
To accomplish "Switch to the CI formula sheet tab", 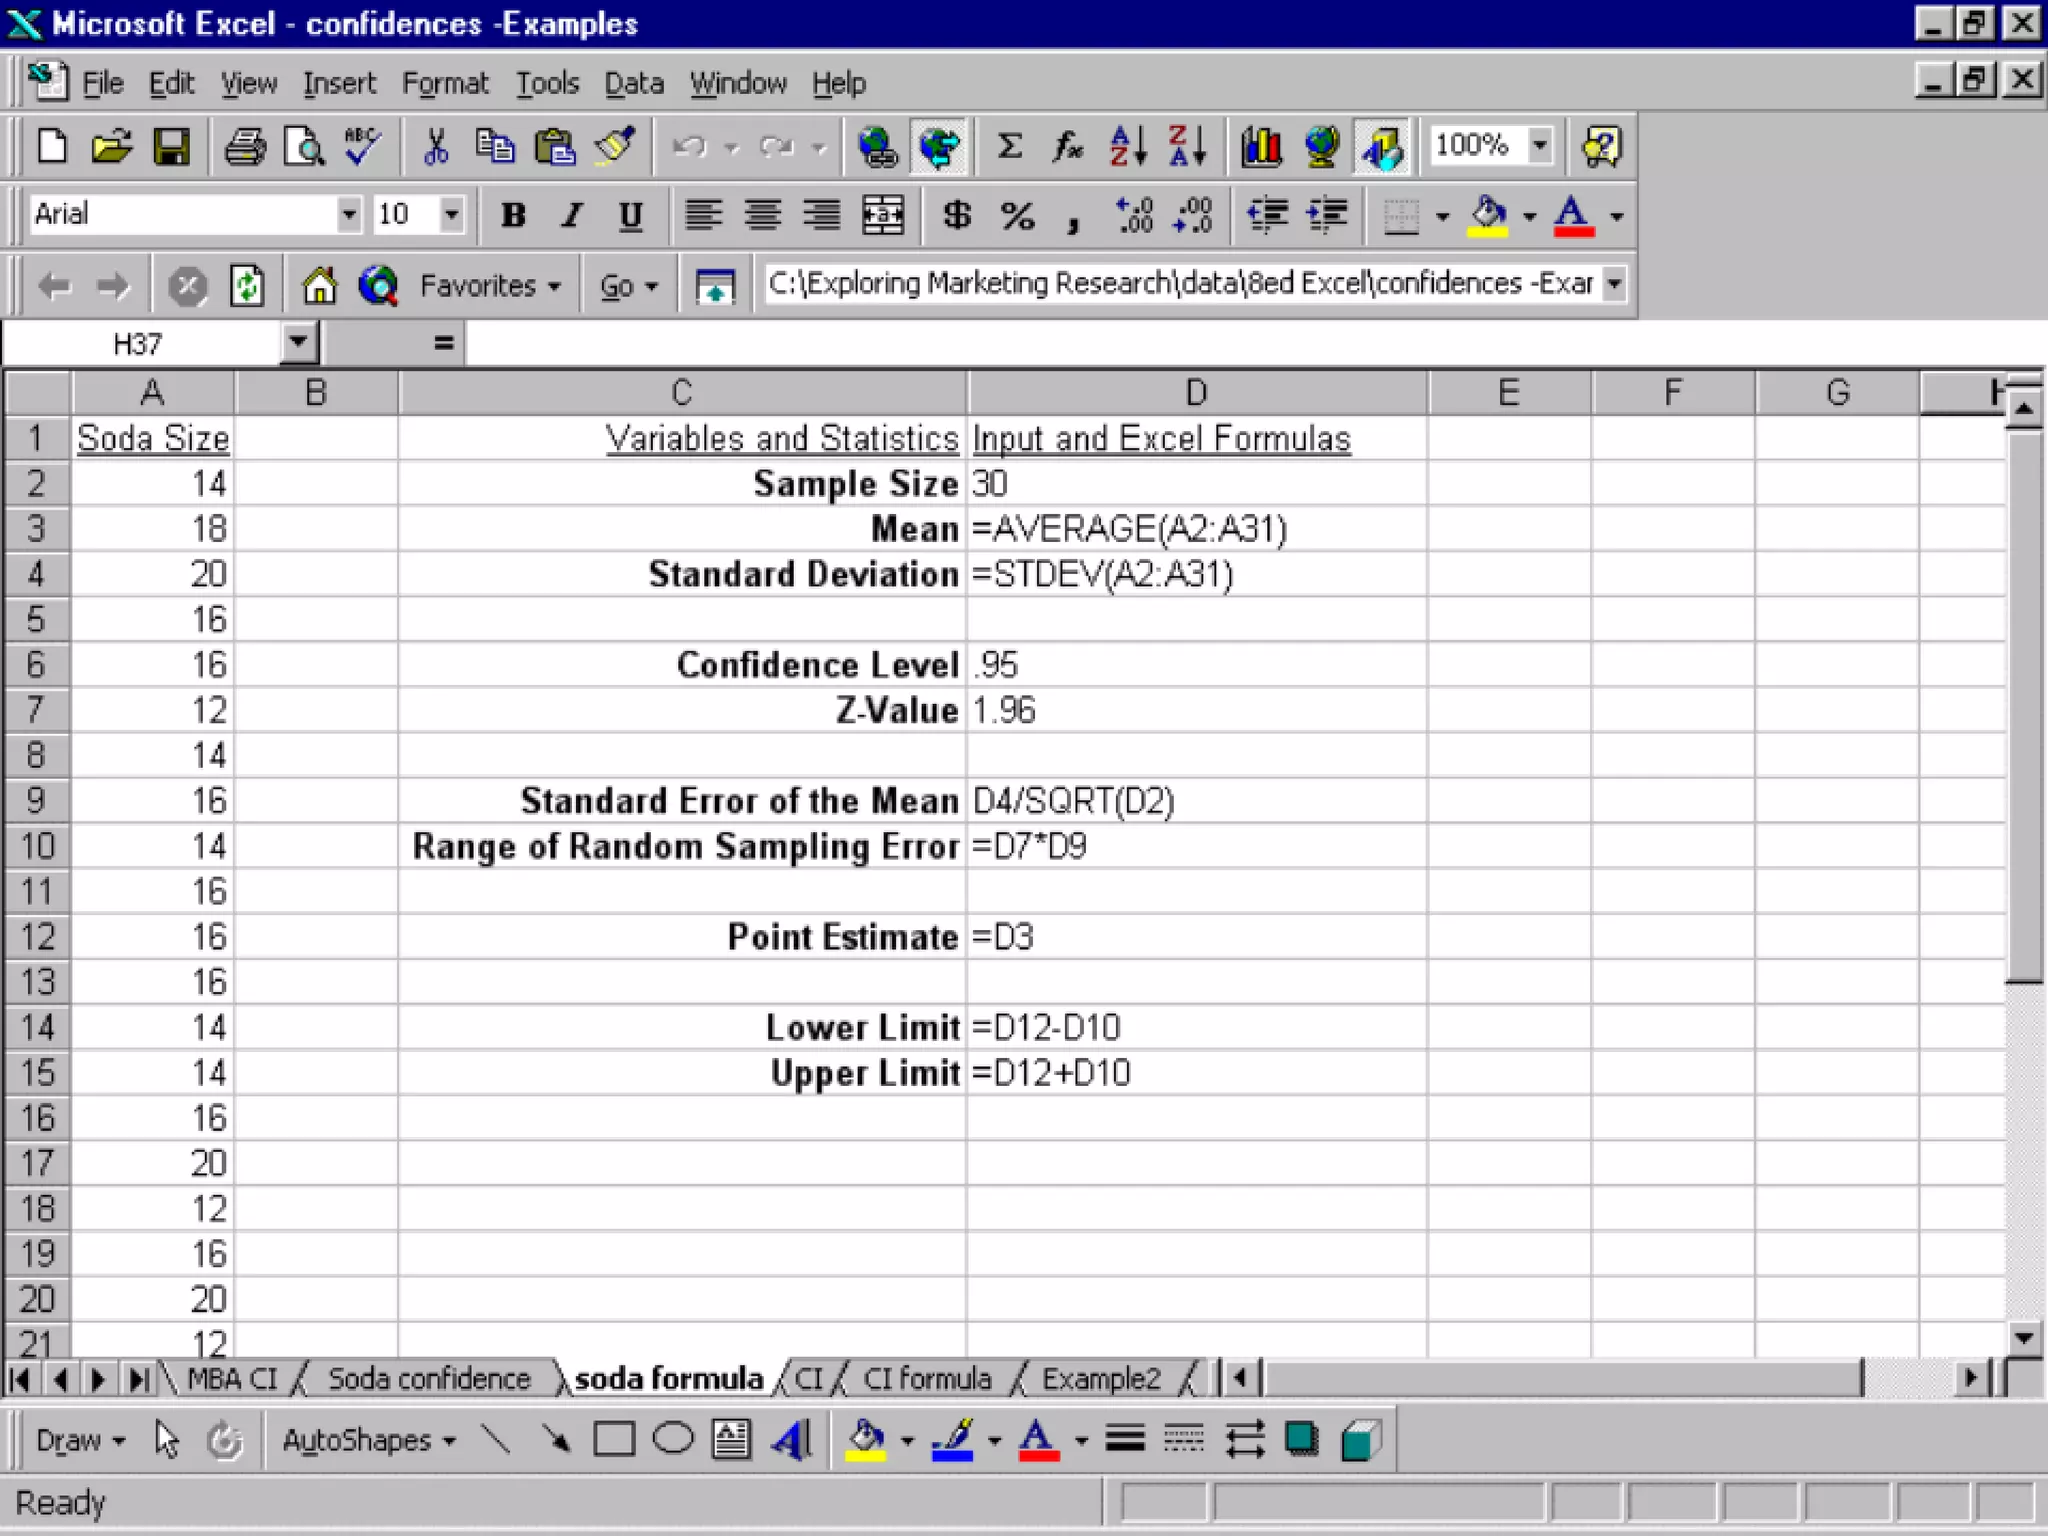I will click(927, 1379).
